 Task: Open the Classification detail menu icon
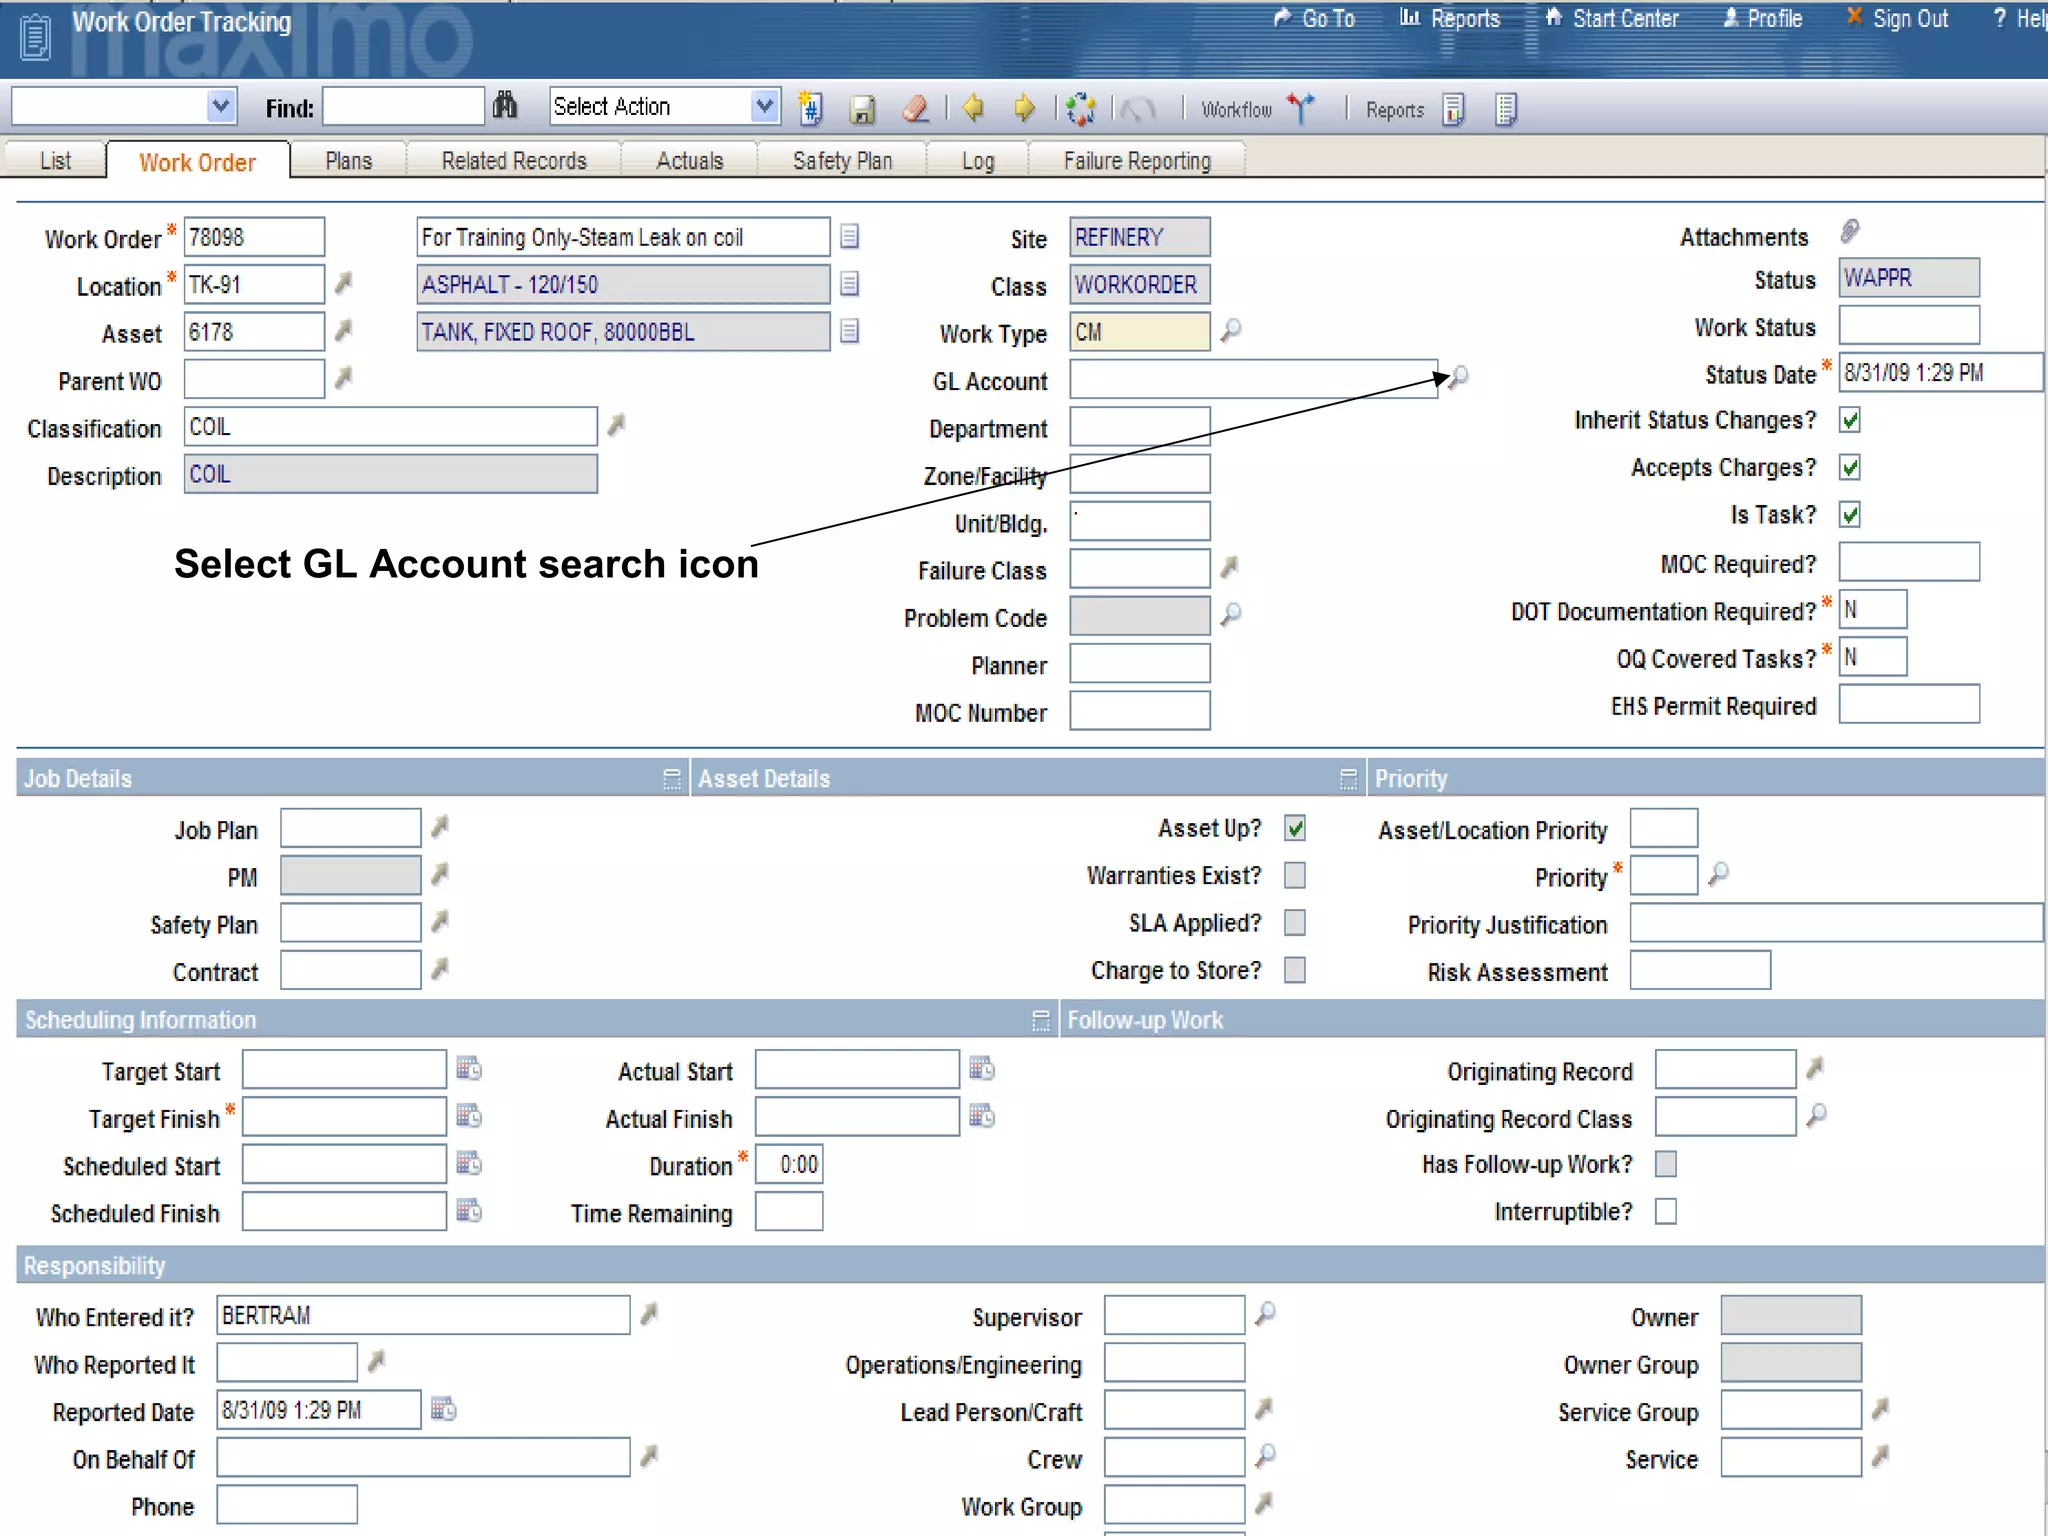pyautogui.click(x=616, y=425)
